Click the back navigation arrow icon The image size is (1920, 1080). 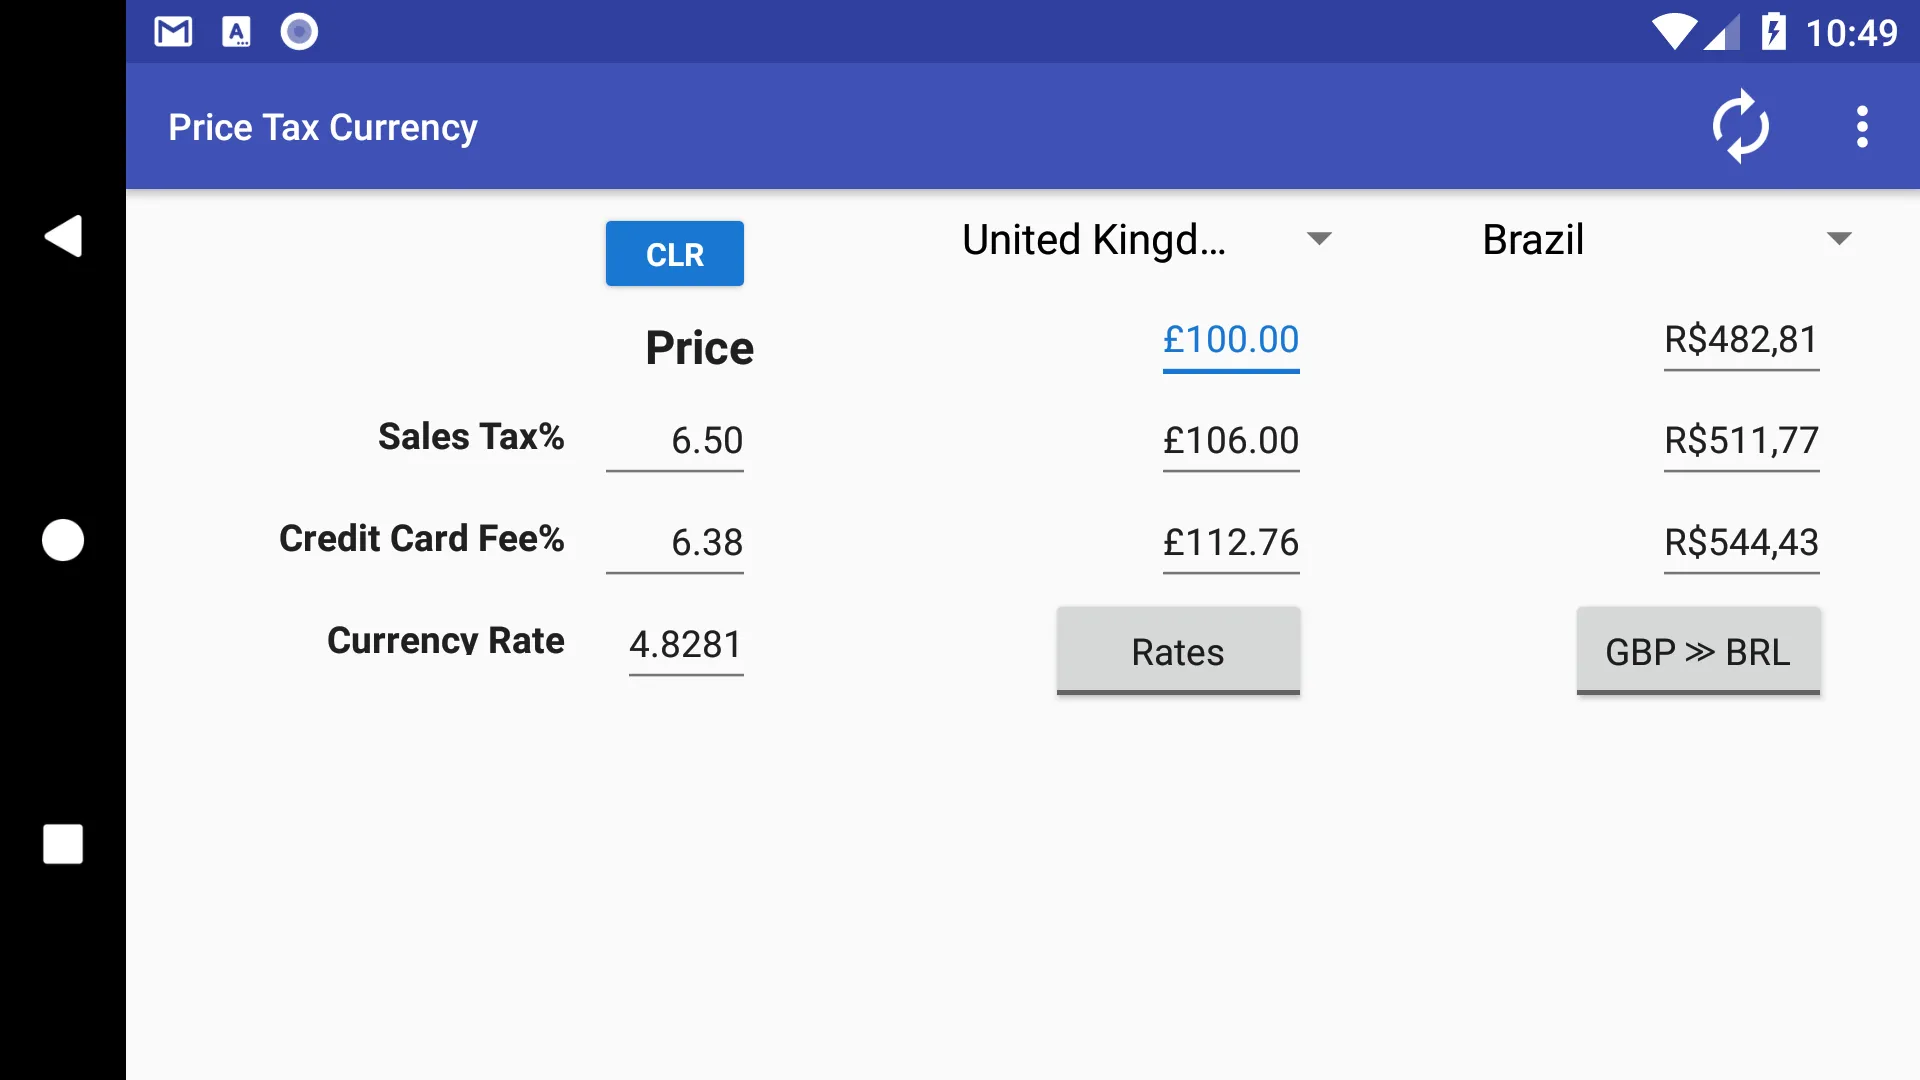click(62, 236)
